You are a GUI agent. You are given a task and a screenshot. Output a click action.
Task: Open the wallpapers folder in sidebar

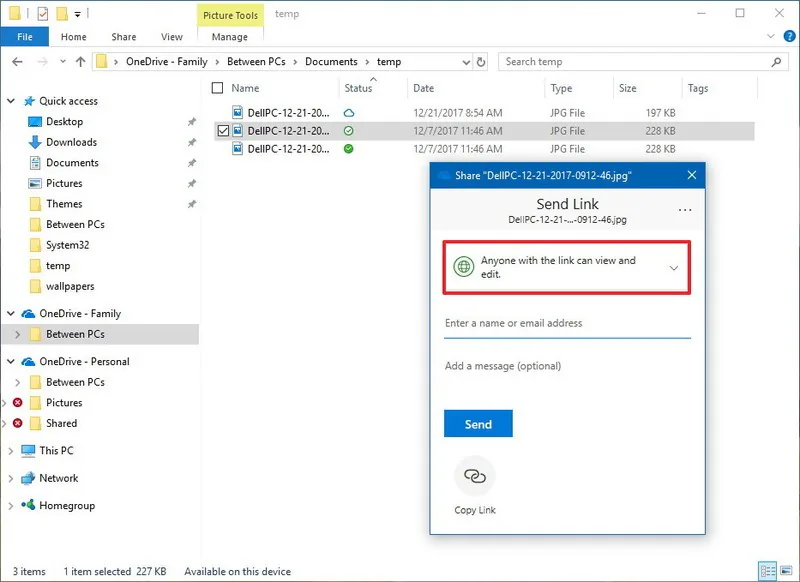(70, 286)
